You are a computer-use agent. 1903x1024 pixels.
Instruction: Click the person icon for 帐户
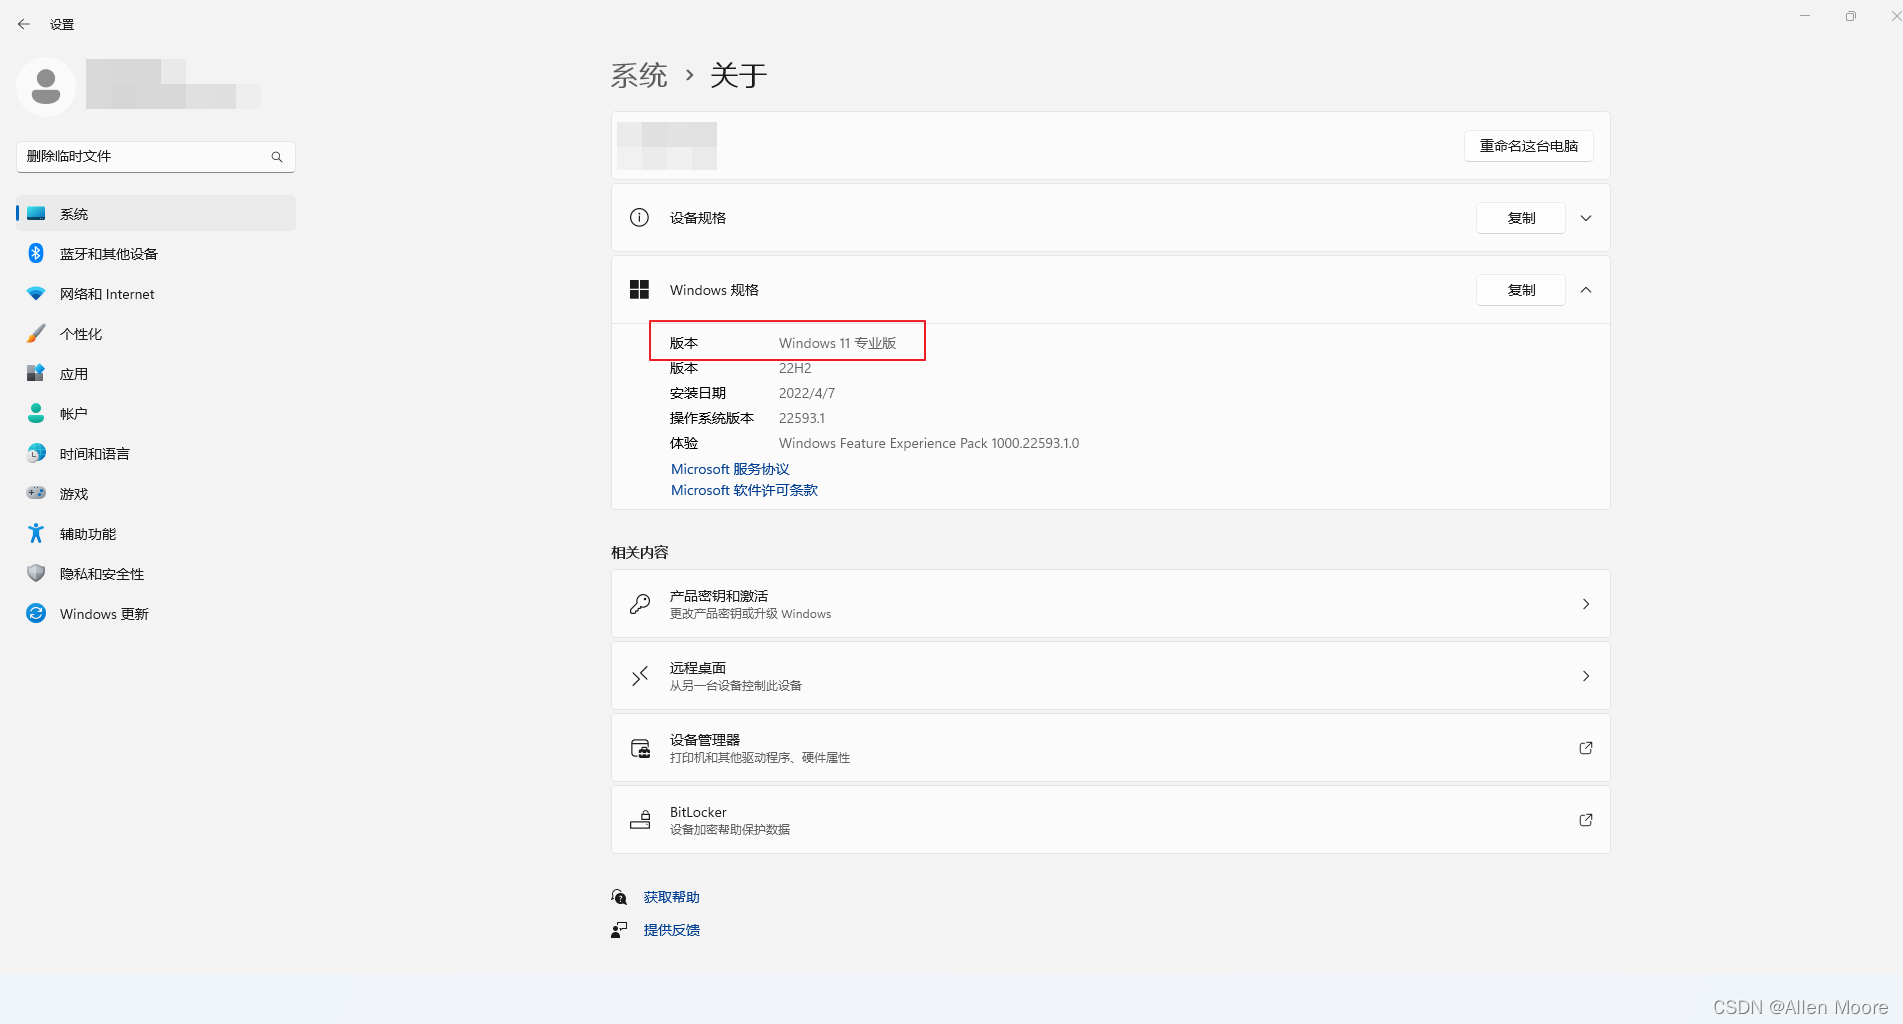(36, 413)
